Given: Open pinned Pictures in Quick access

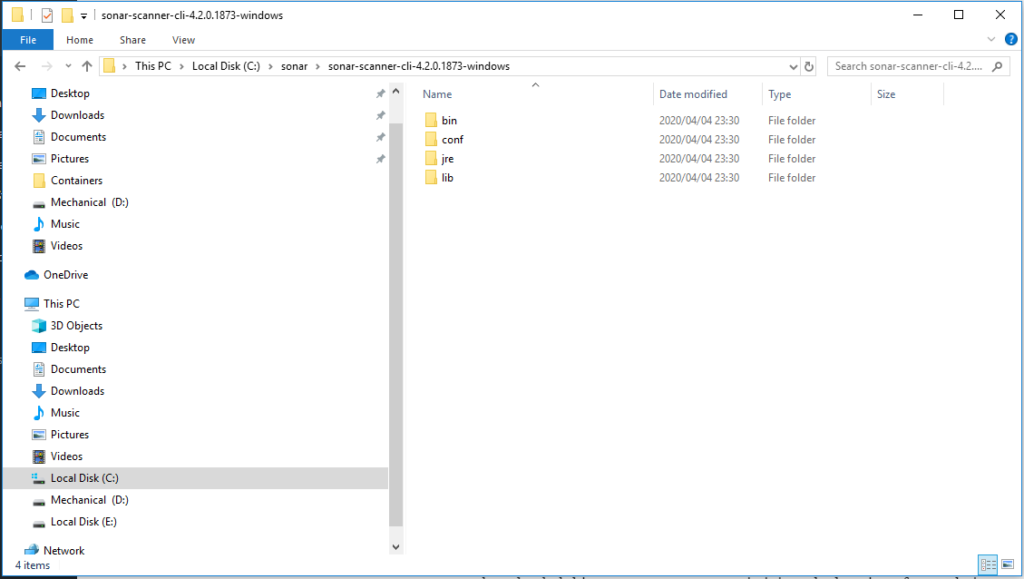Looking at the screenshot, I should point(69,159).
